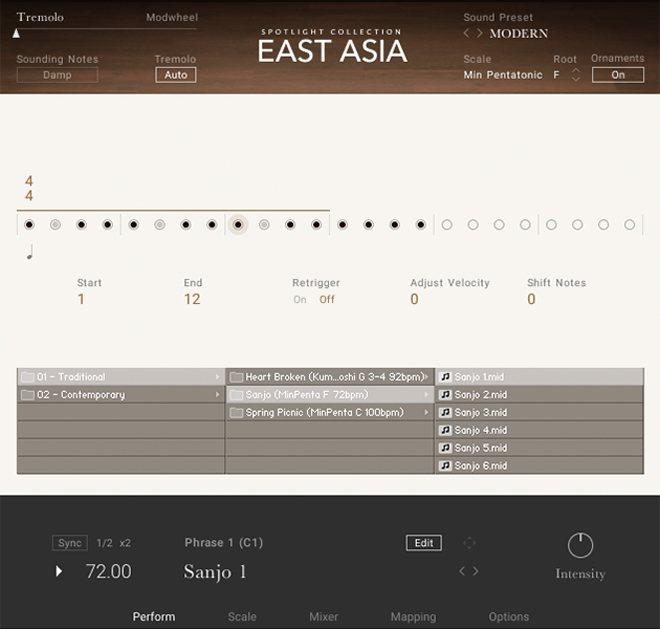The width and height of the screenshot is (660, 629).
Task: Expand the Spring Picnic folder
Action: coord(330,412)
